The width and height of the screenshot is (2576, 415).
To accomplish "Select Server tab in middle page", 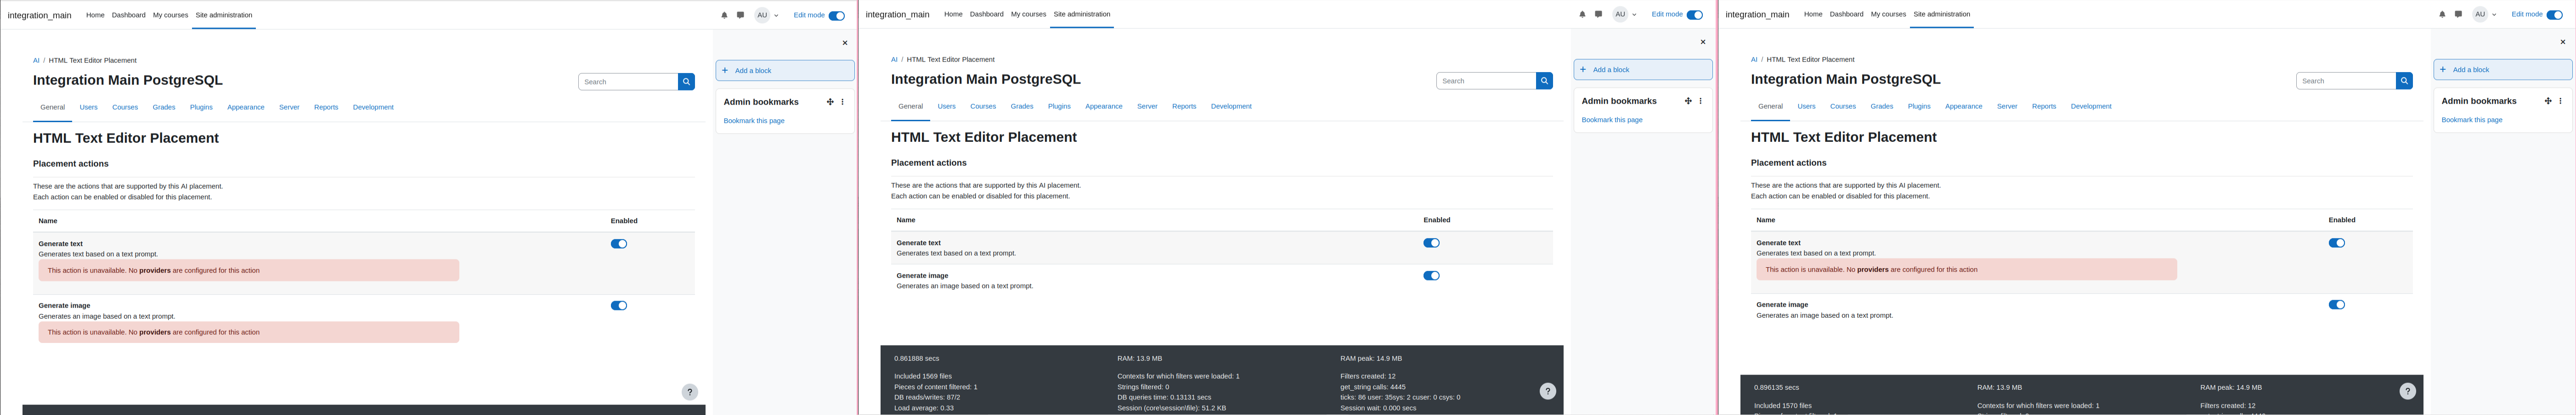I will click(x=1147, y=106).
